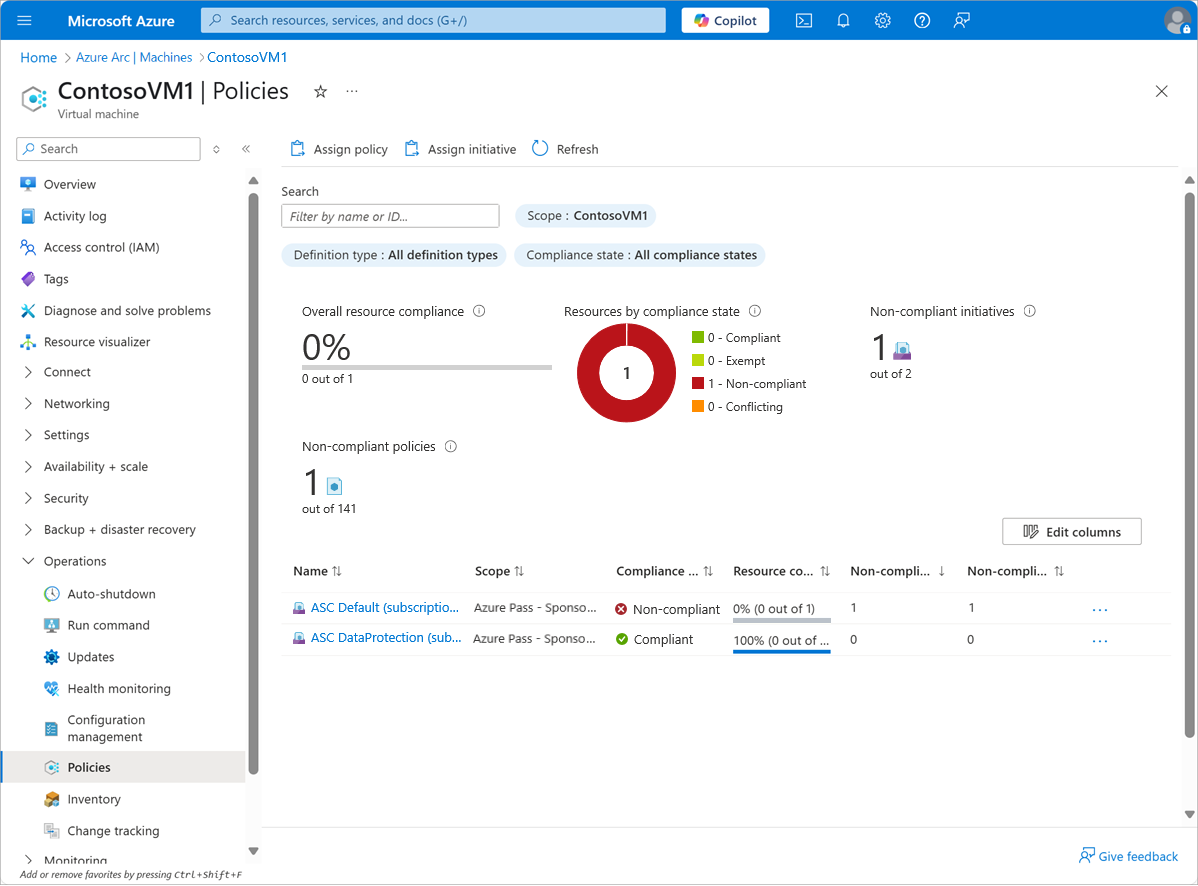Go to Home breadcrumb
Screen dimensions: 1198x886
click(38, 57)
